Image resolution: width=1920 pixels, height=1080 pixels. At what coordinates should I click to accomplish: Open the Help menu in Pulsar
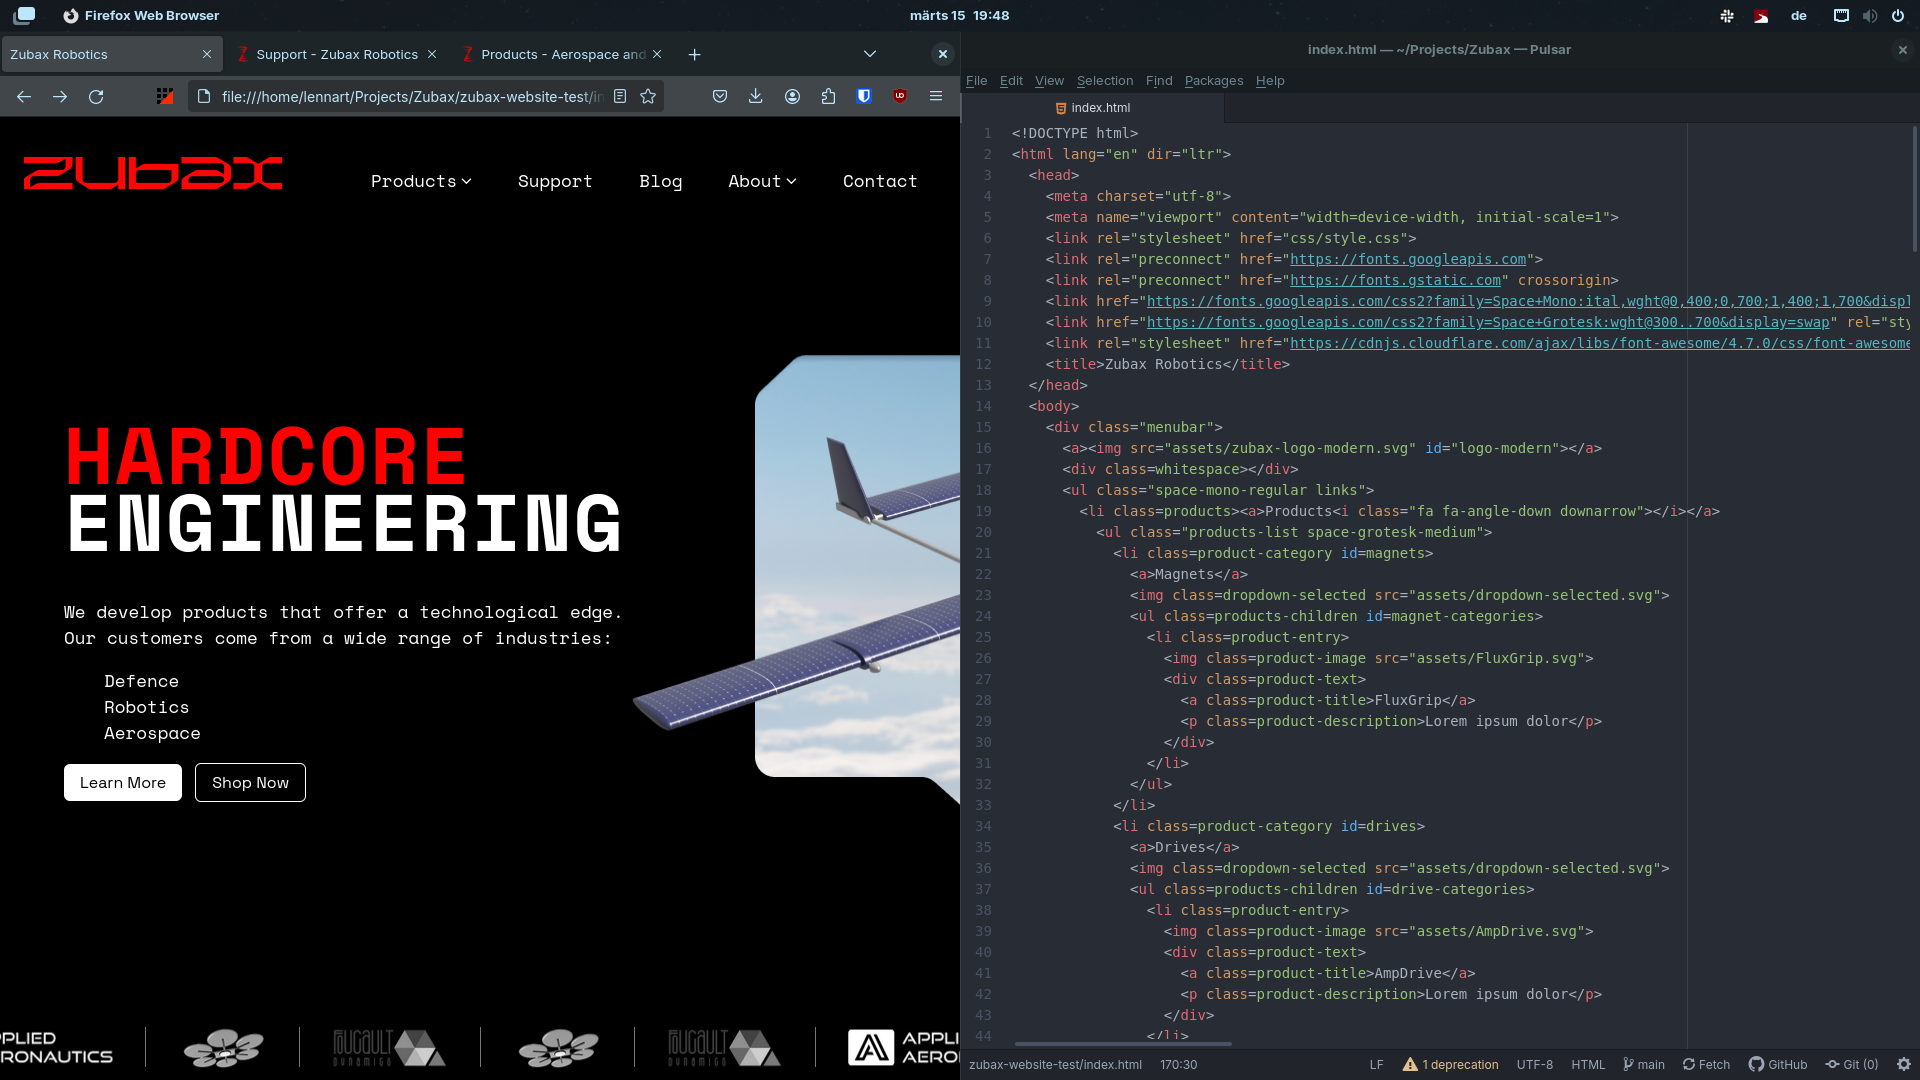point(1270,81)
